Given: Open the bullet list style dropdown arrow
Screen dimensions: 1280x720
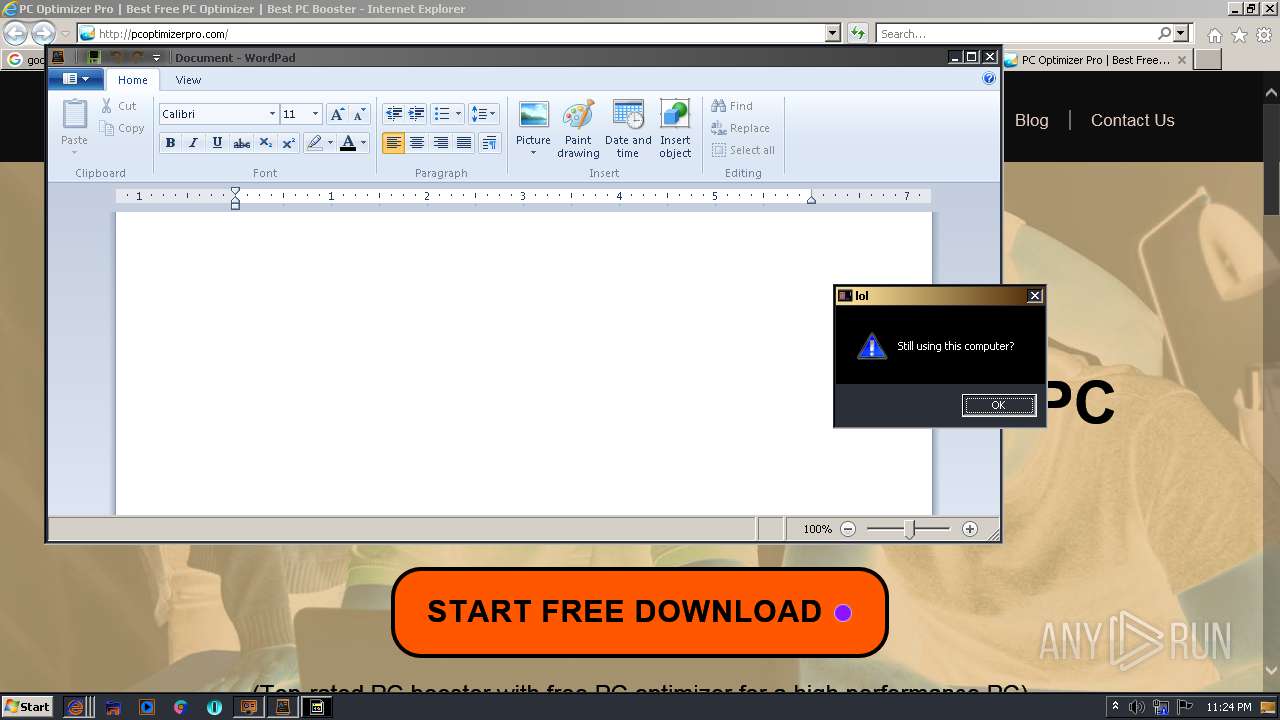Looking at the screenshot, I should tap(458, 114).
